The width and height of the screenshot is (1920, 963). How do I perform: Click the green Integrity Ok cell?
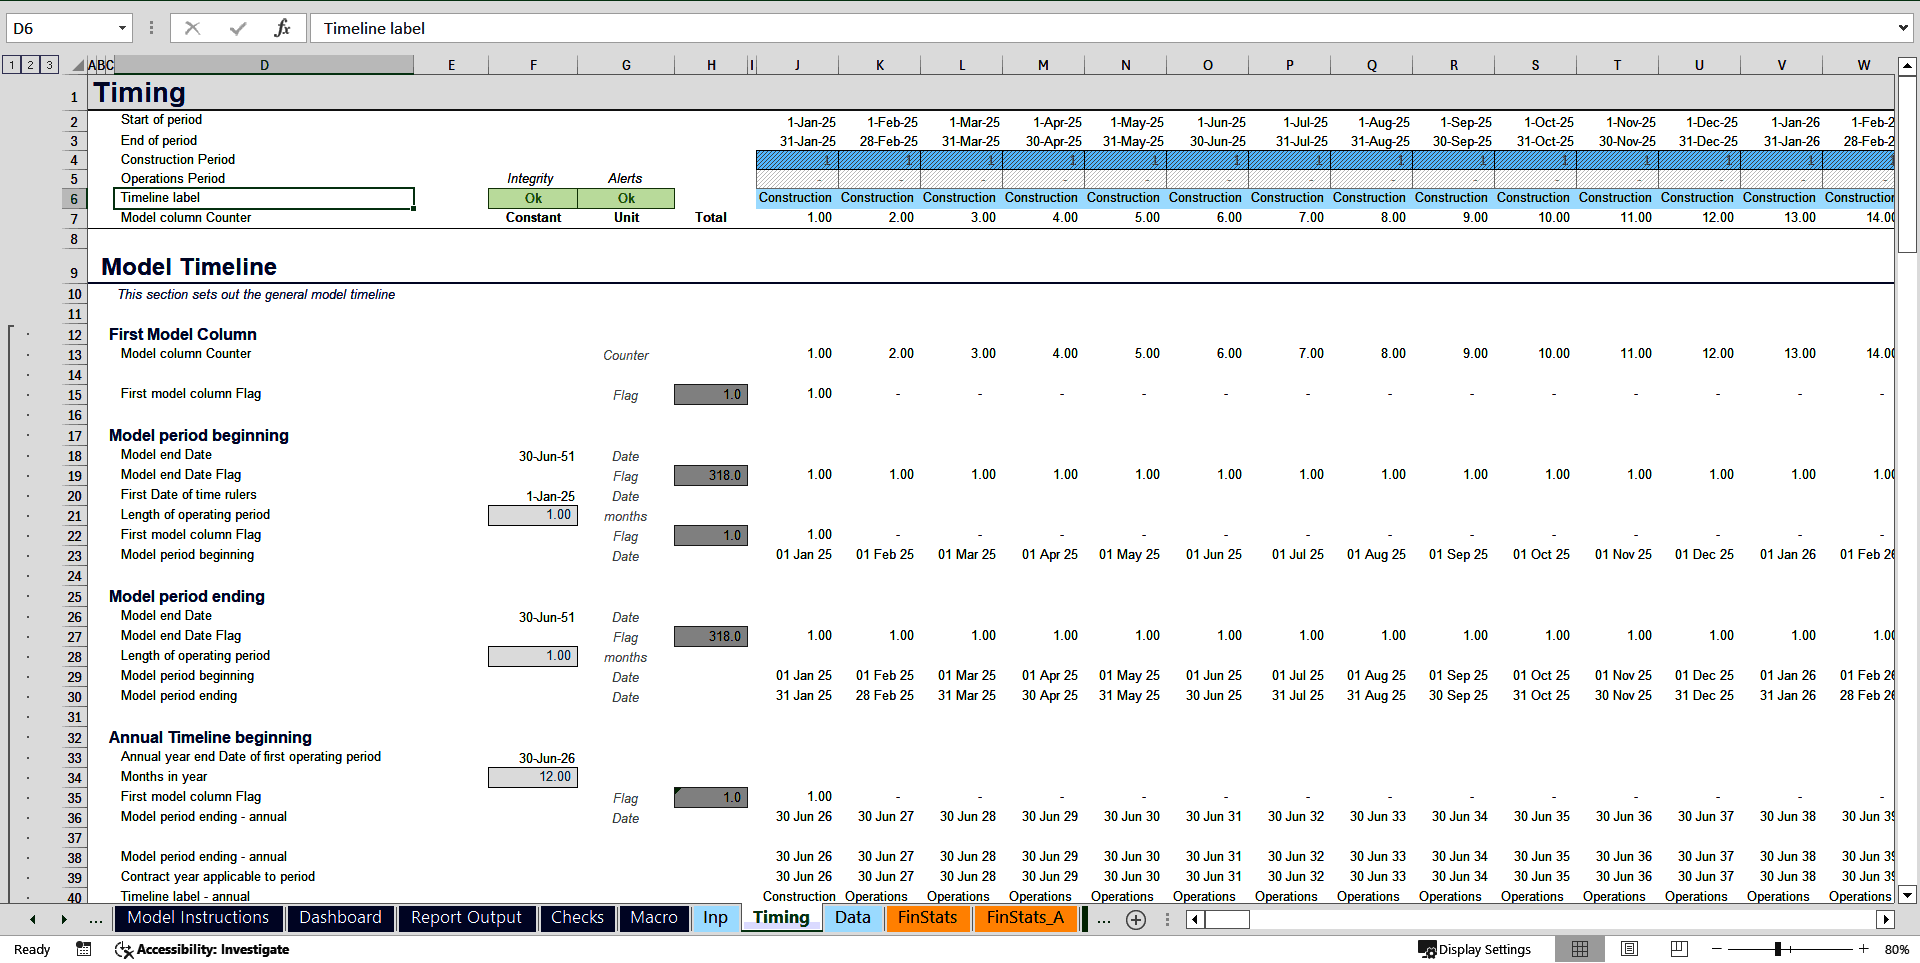pos(533,198)
